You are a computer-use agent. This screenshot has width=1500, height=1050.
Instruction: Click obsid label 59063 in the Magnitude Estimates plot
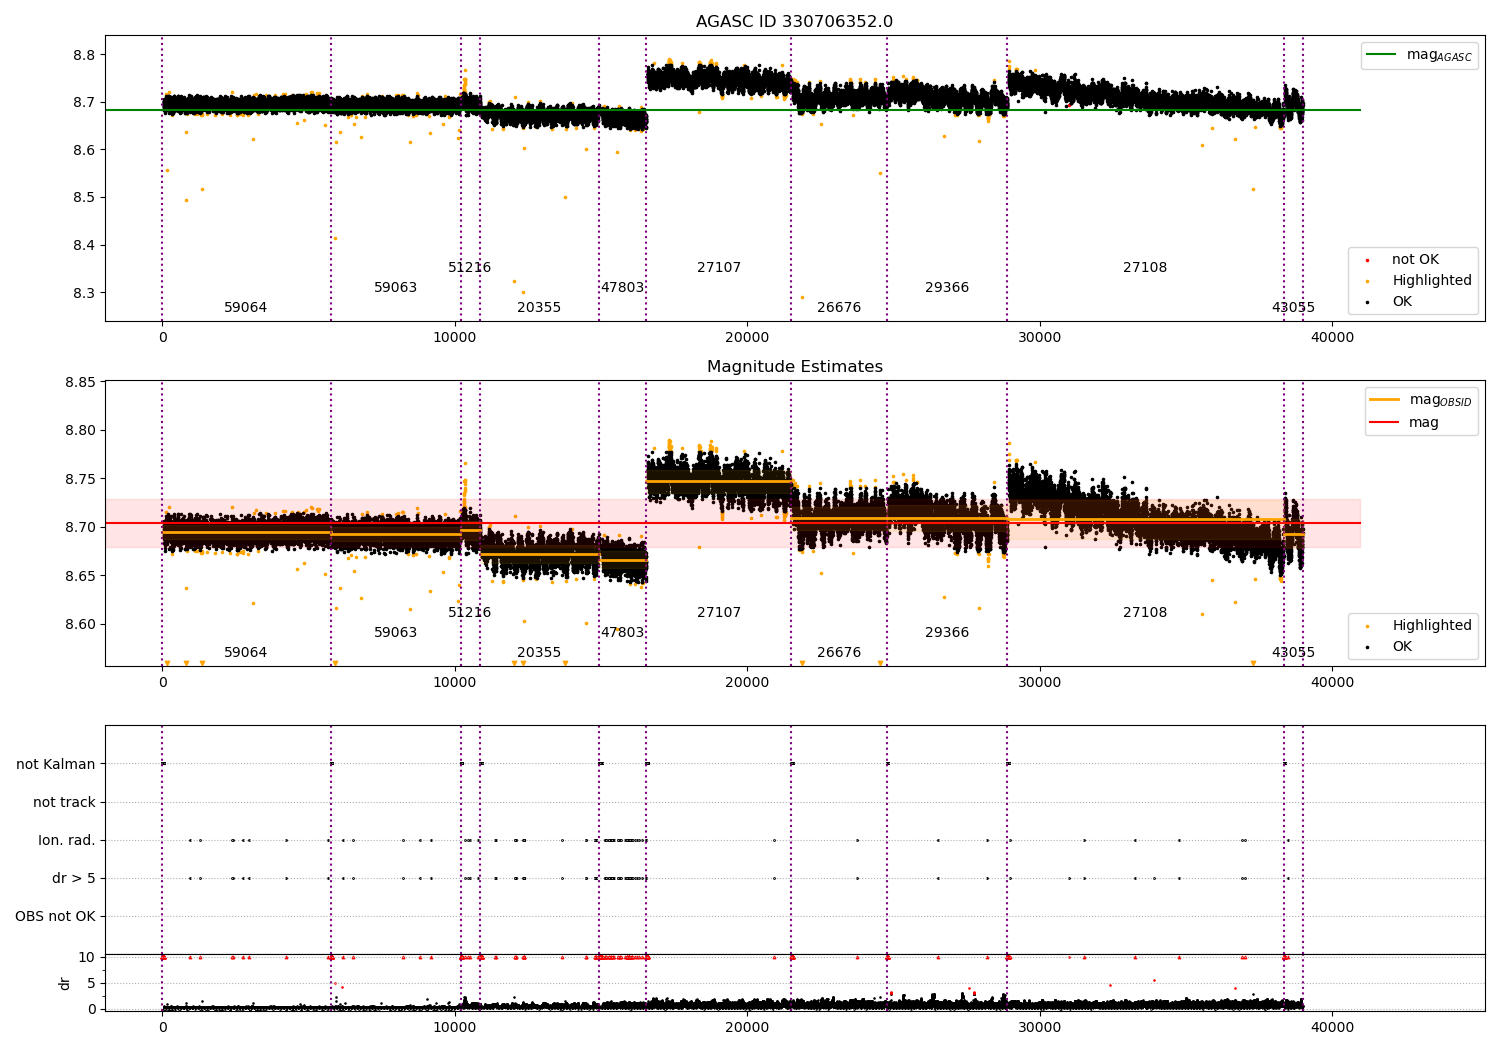(x=395, y=633)
